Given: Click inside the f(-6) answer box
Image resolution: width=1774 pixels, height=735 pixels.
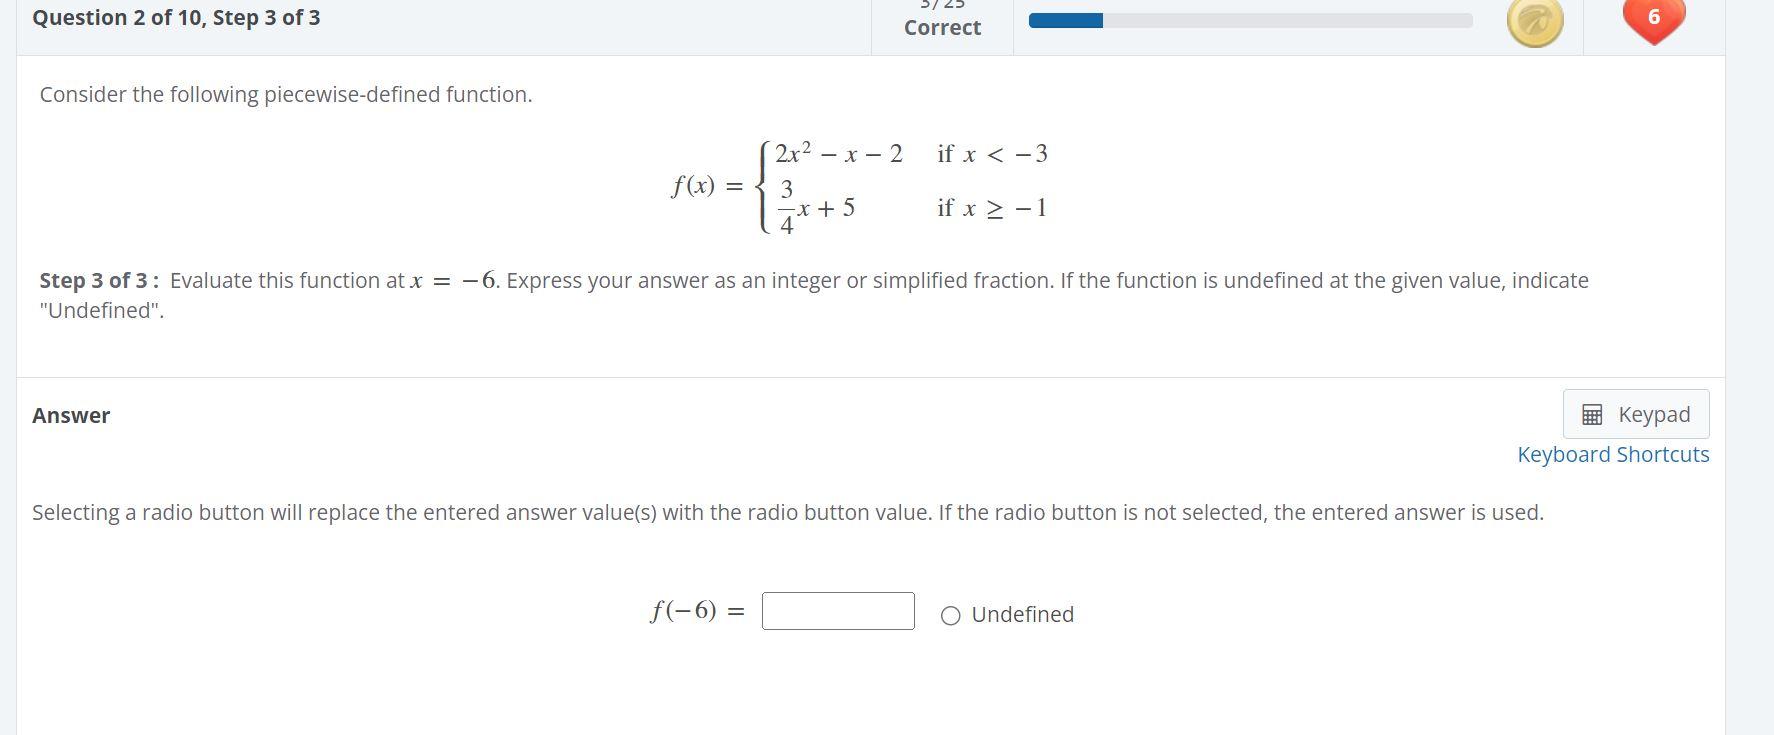Looking at the screenshot, I should (x=838, y=610).
